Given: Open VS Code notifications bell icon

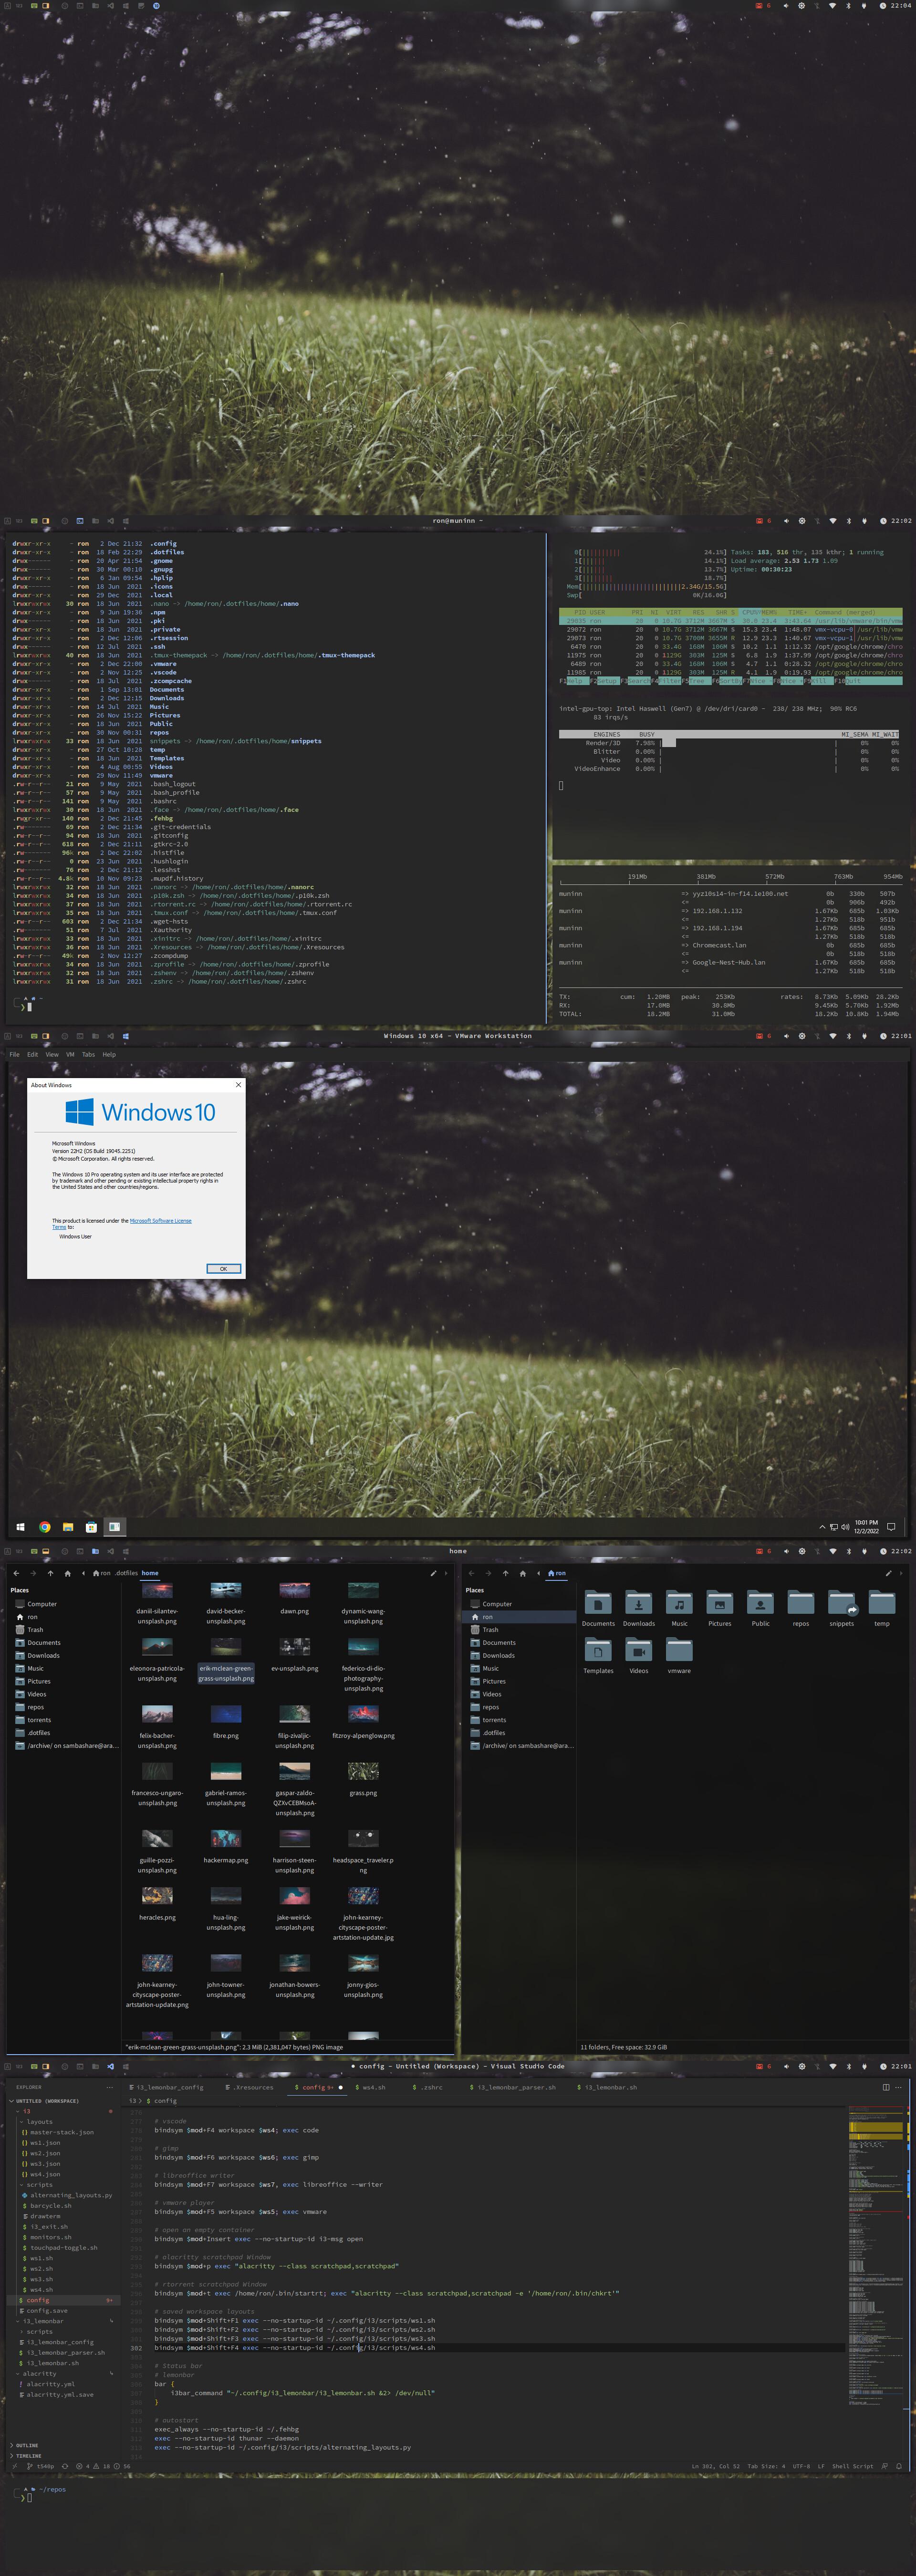Looking at the screenshot, I should tap(899, 2466).
